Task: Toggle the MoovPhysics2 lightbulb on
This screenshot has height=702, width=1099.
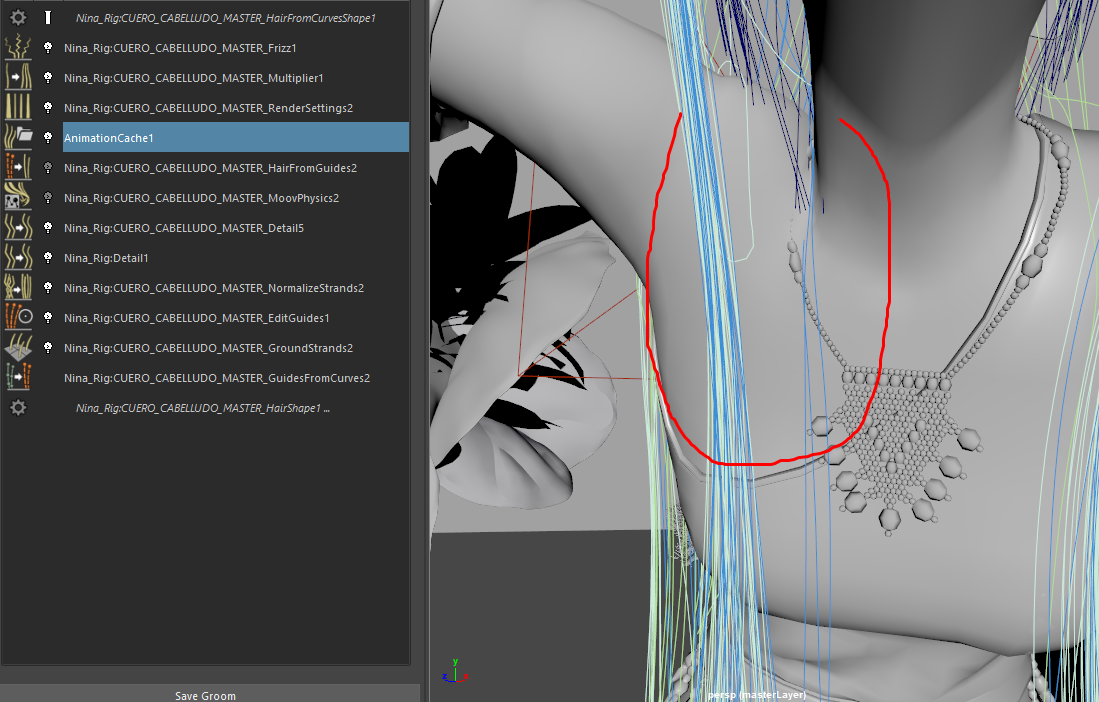Action: [47, 197]
